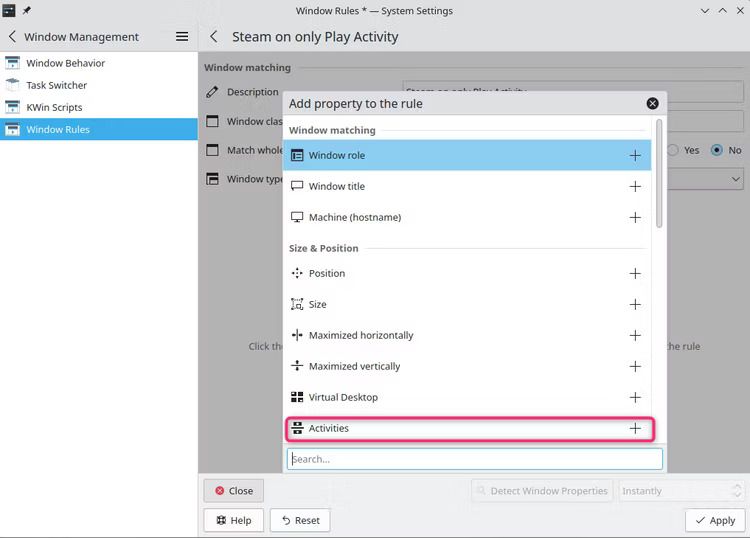The image size is (750, 538).
Task: Choose Size in the property list
Action: pyautogui.click(x=467, y=305)
